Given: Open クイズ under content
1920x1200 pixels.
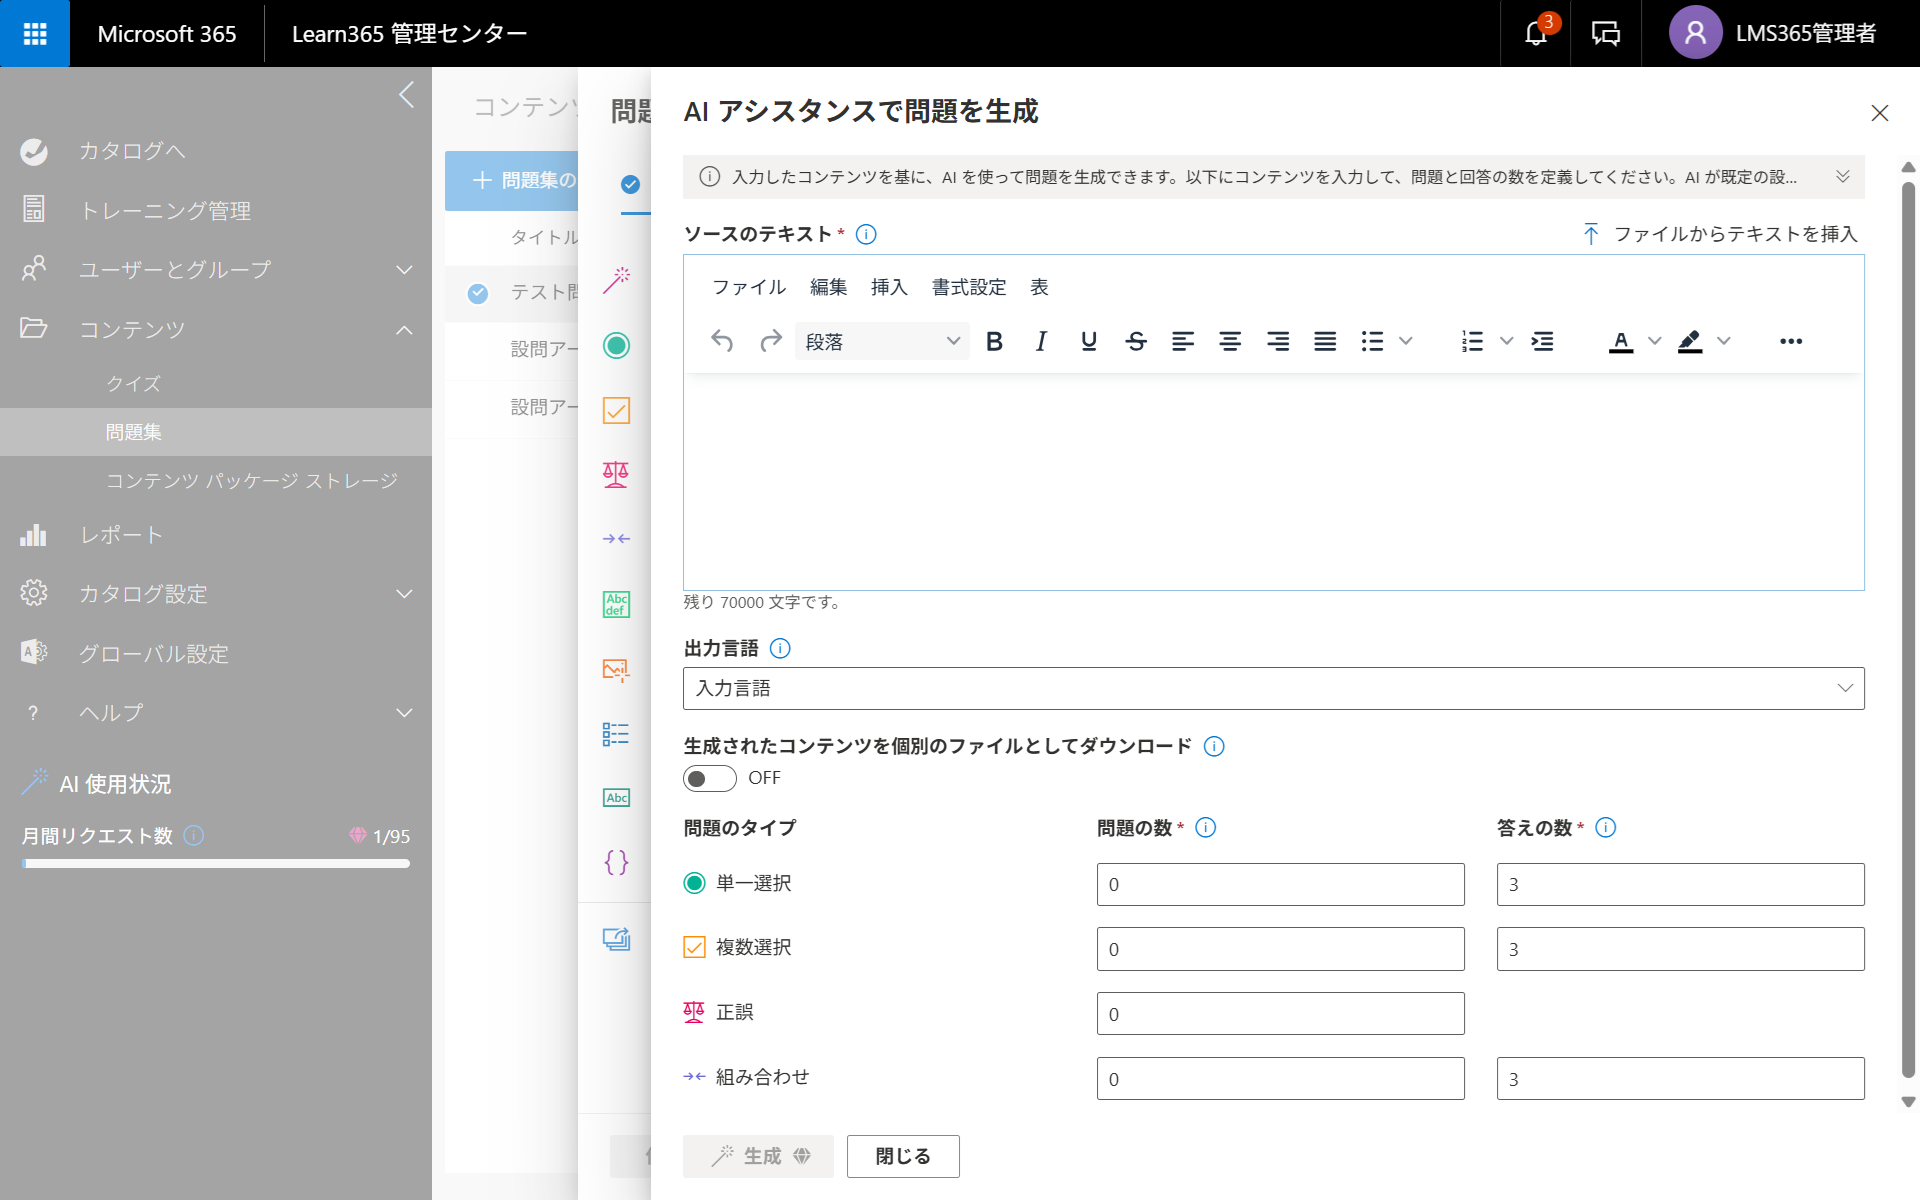Looking at the screenshot, I should [x=134, y=384].
